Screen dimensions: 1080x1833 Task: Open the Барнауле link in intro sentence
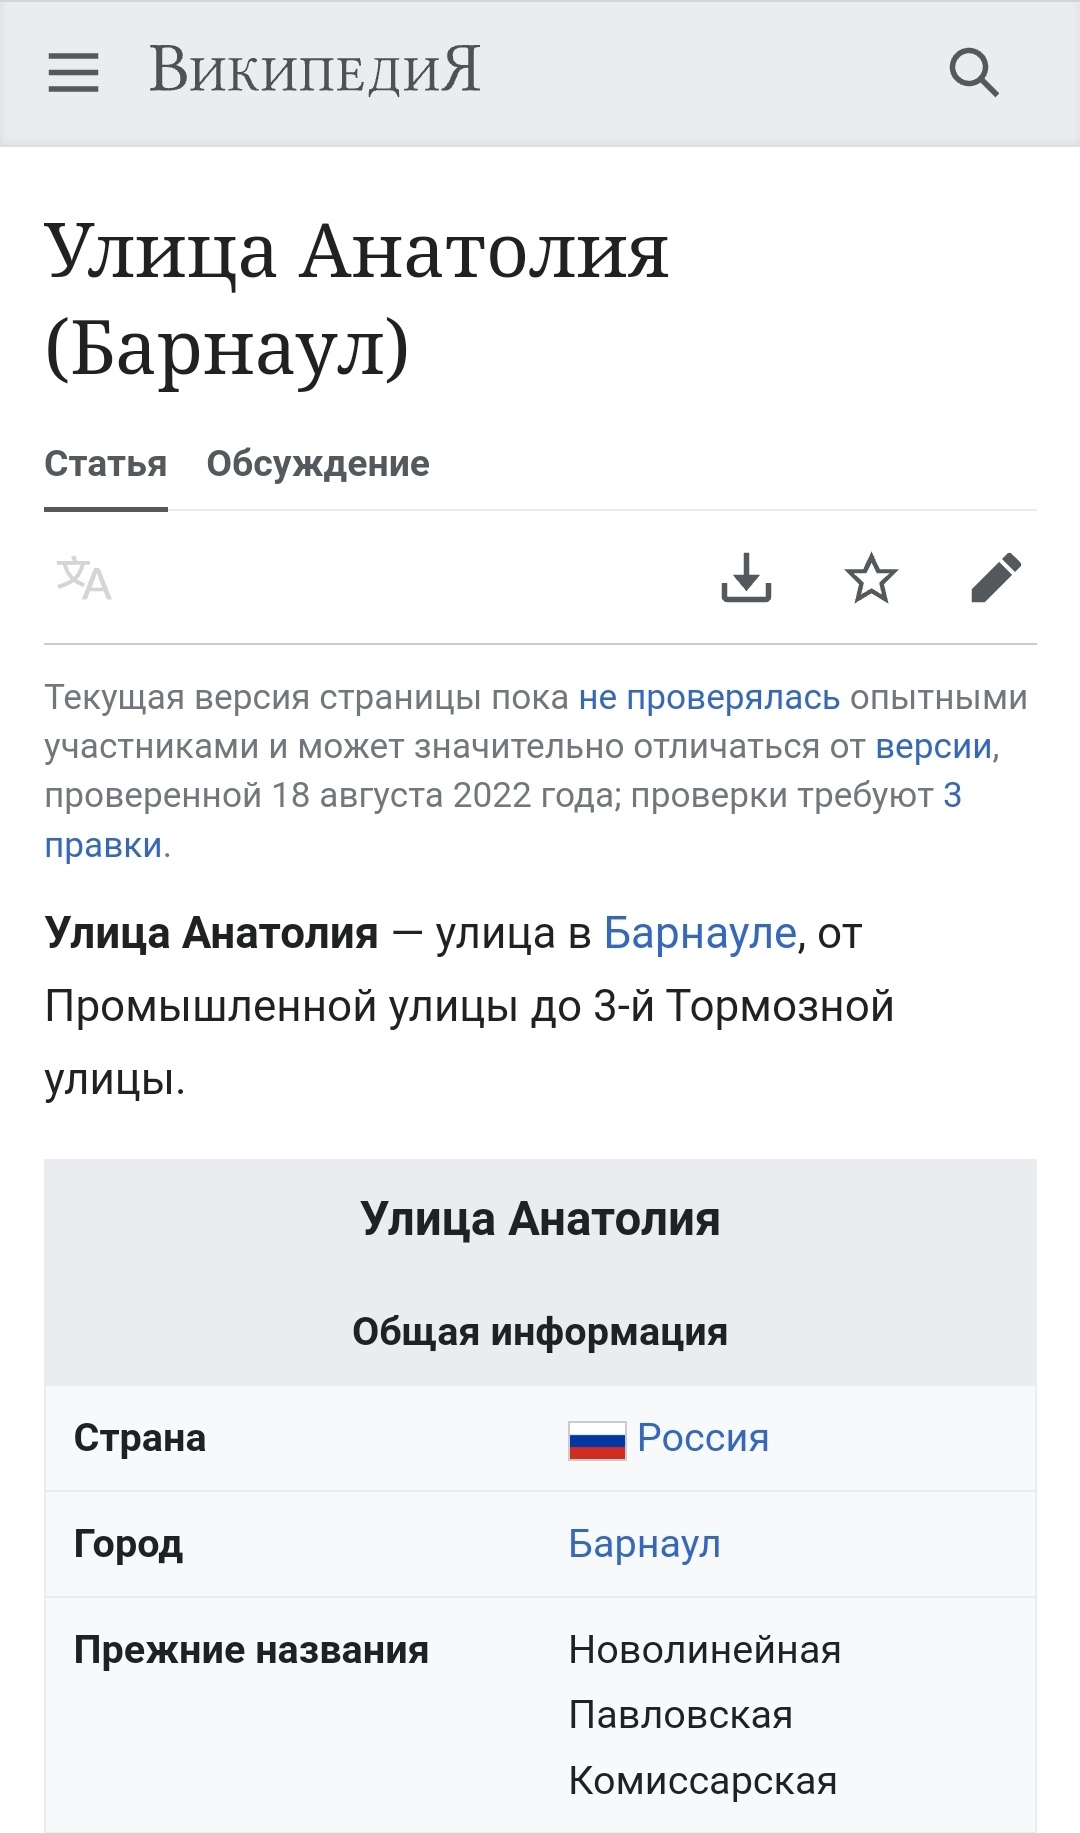pyautogui.click(x=700, y=933)
